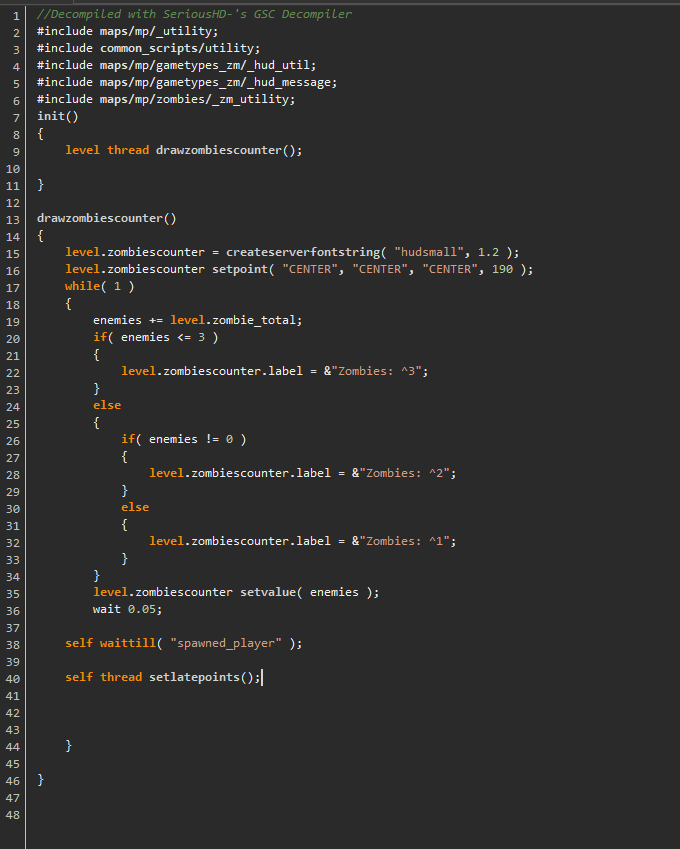
Task: Click the '#include maps/mp/_utility;' line
Action: pos(127,31)
